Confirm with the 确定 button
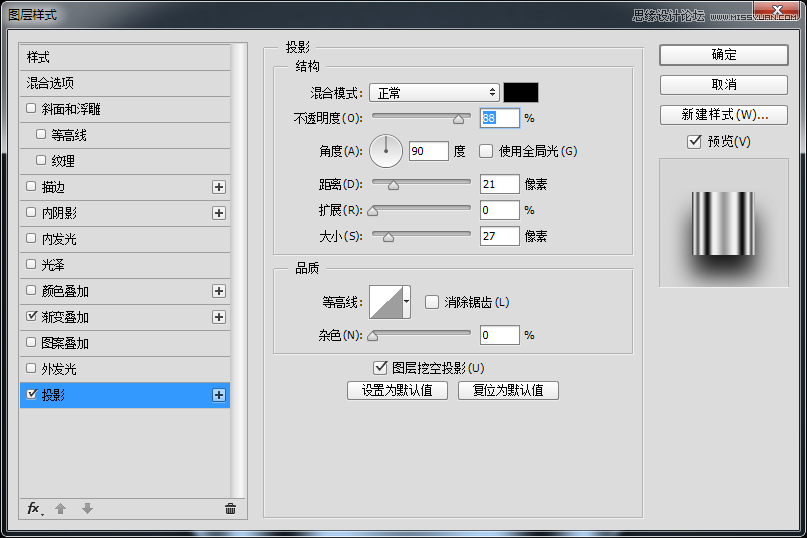Image resolution: width=807 pixels, height=538 pixels. [x=724, y=55]
